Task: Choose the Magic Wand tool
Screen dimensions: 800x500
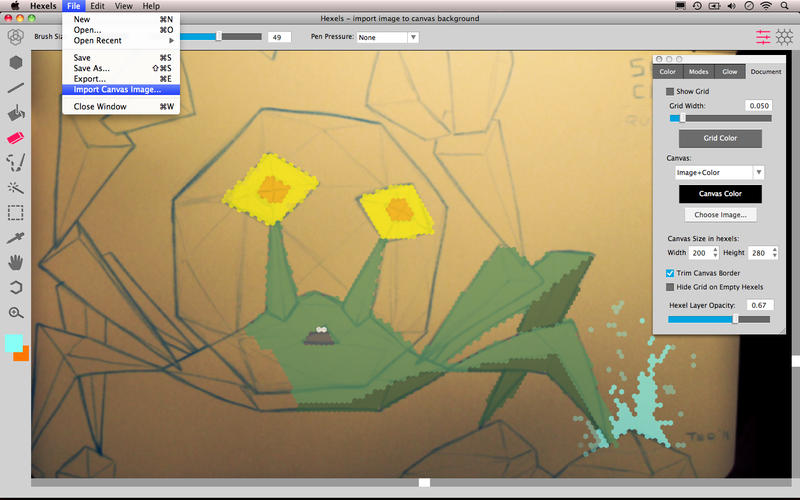Action: tap(16, 187)
